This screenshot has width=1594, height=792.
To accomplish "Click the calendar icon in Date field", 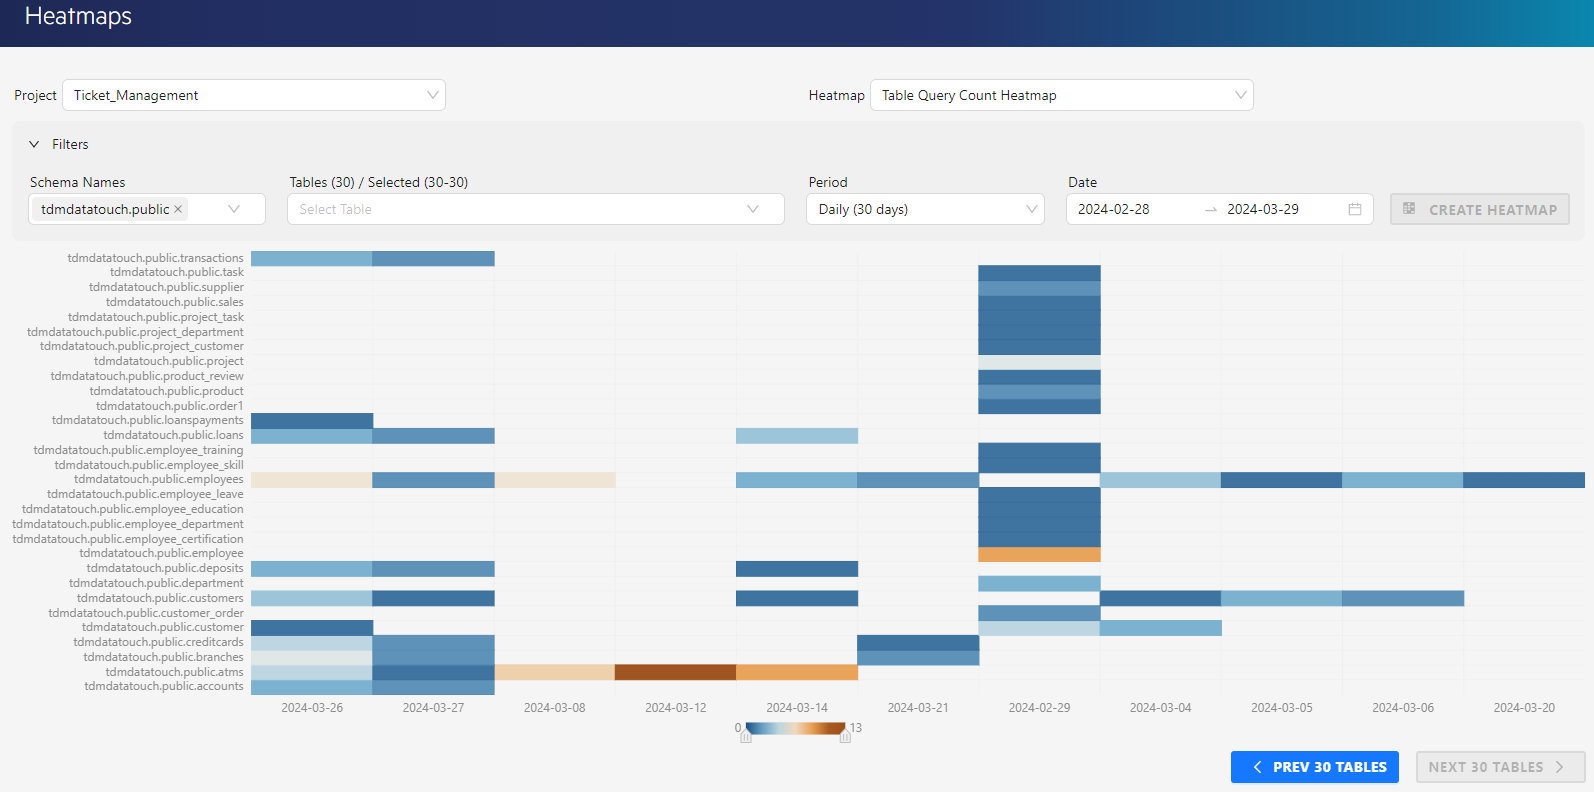I will point(1354,209).
